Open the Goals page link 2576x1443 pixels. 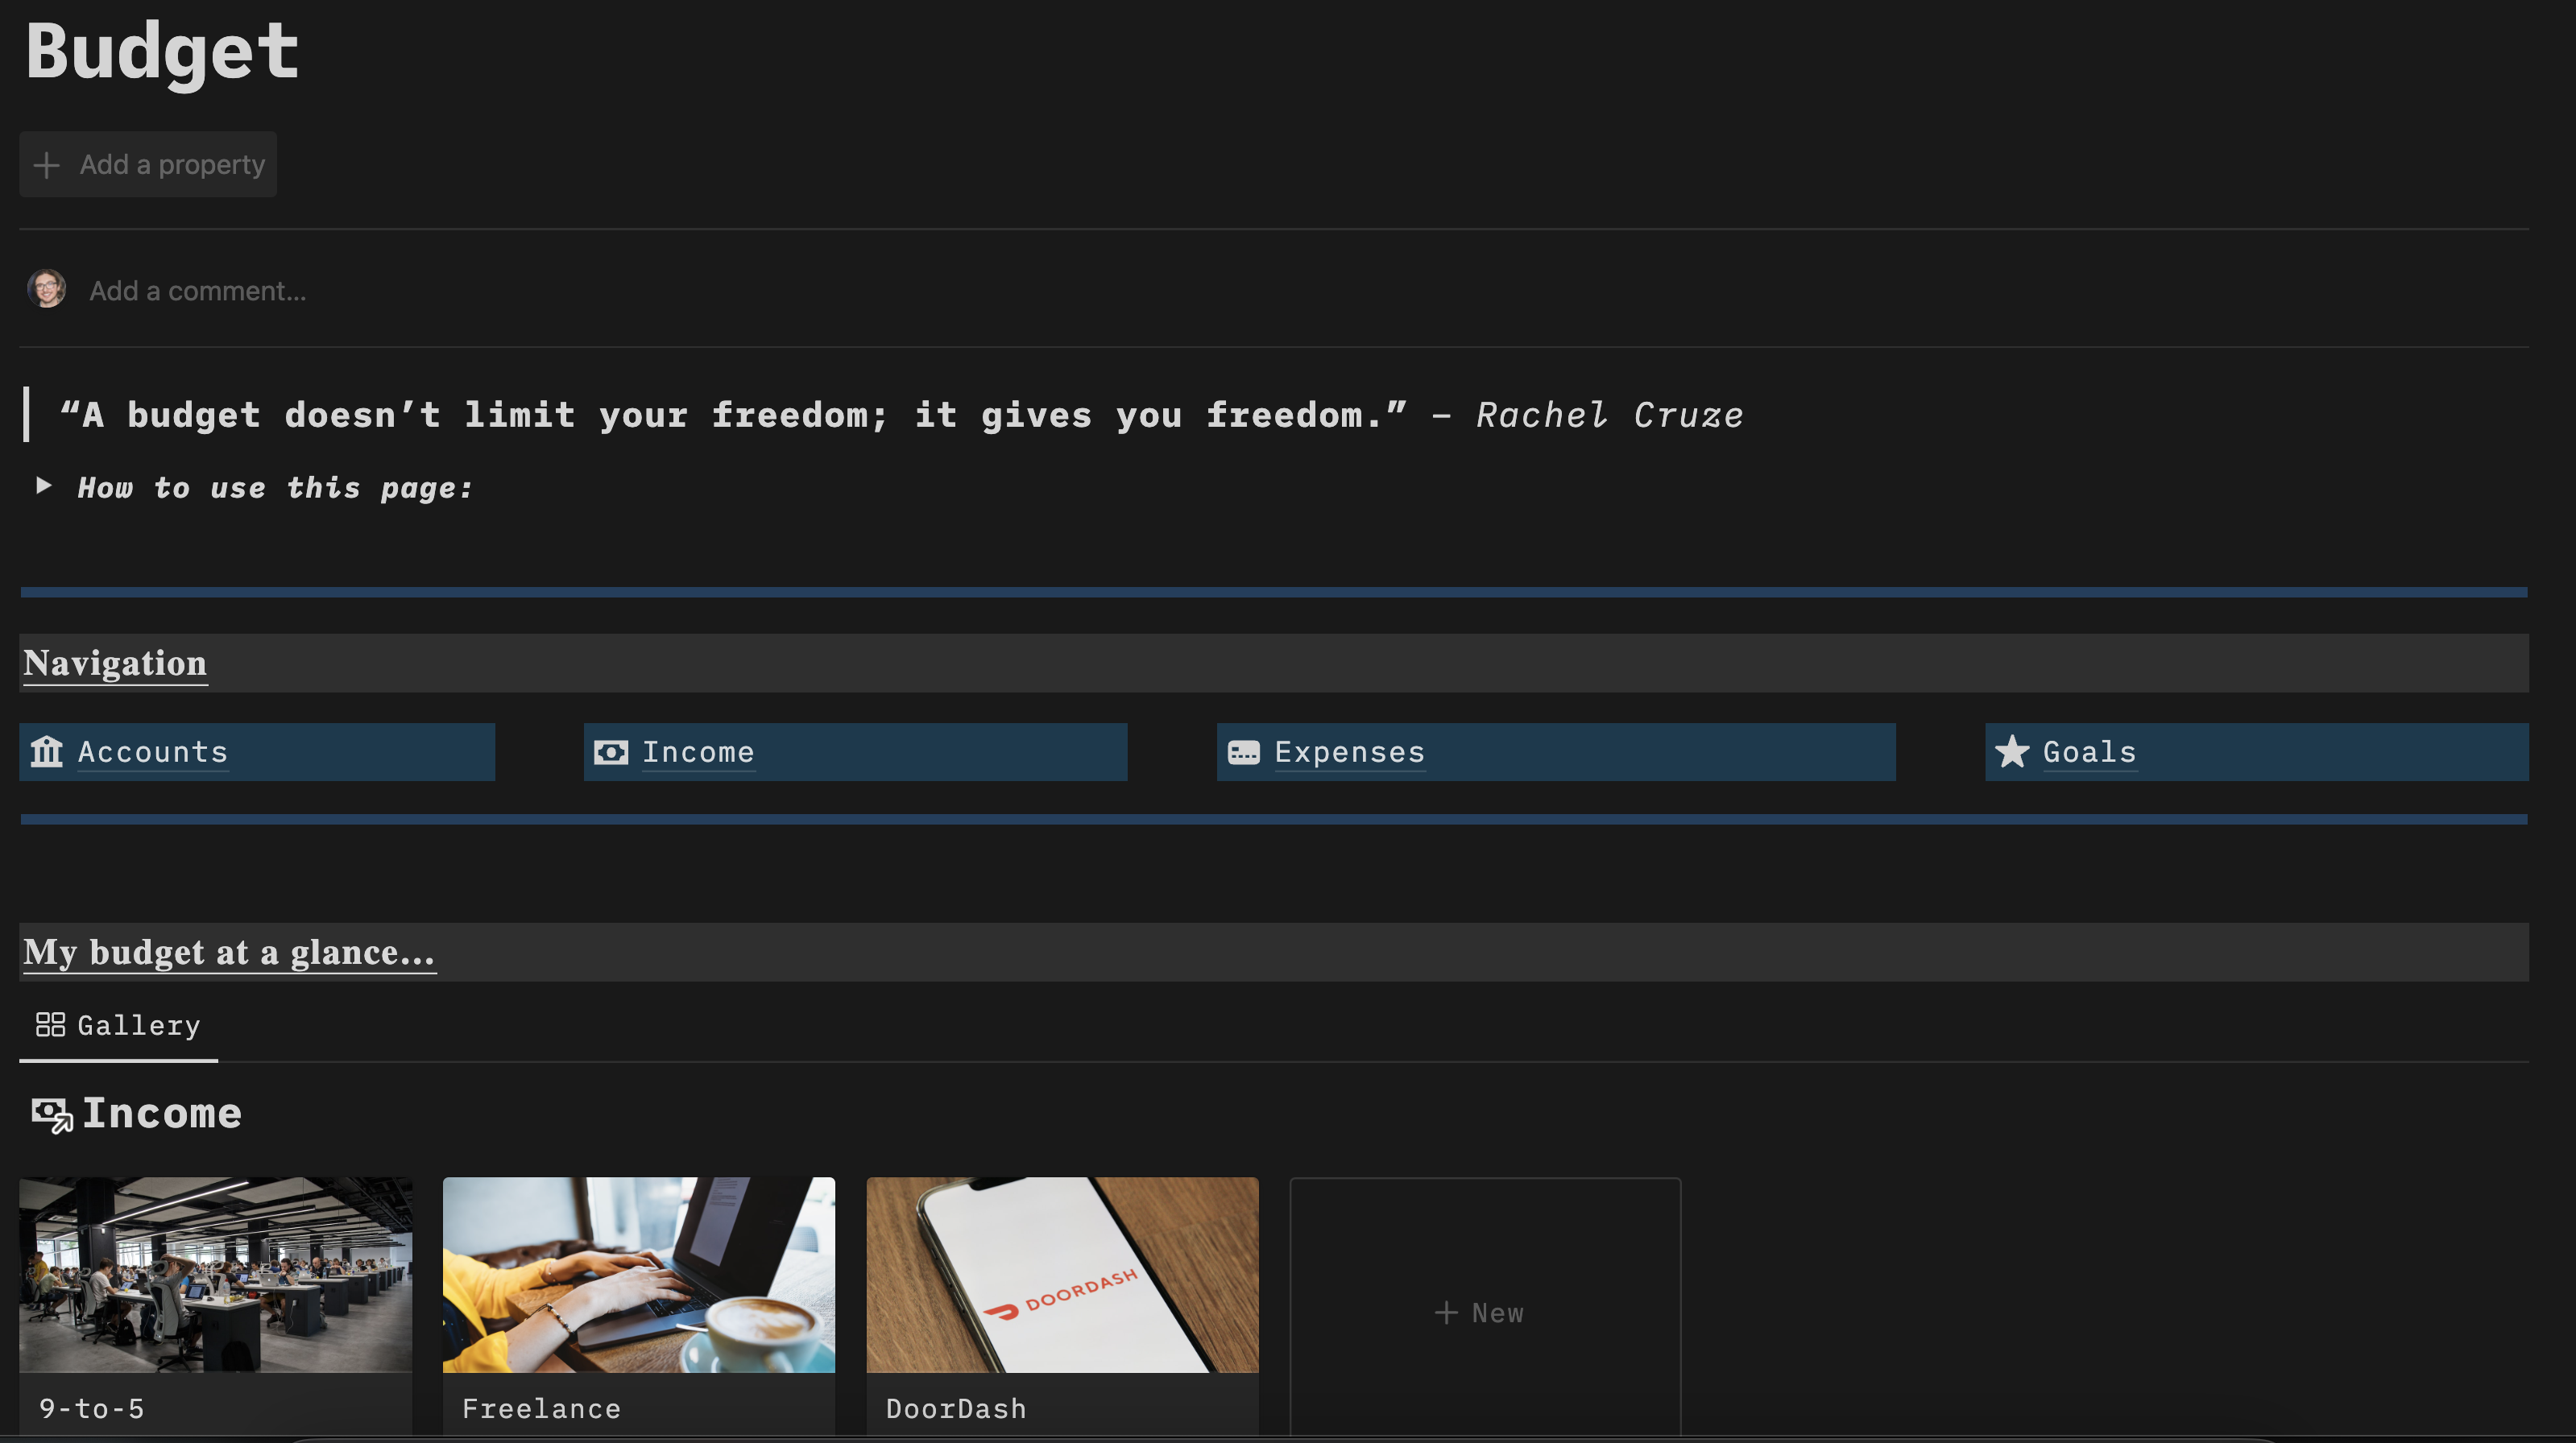click(2089, 752)
